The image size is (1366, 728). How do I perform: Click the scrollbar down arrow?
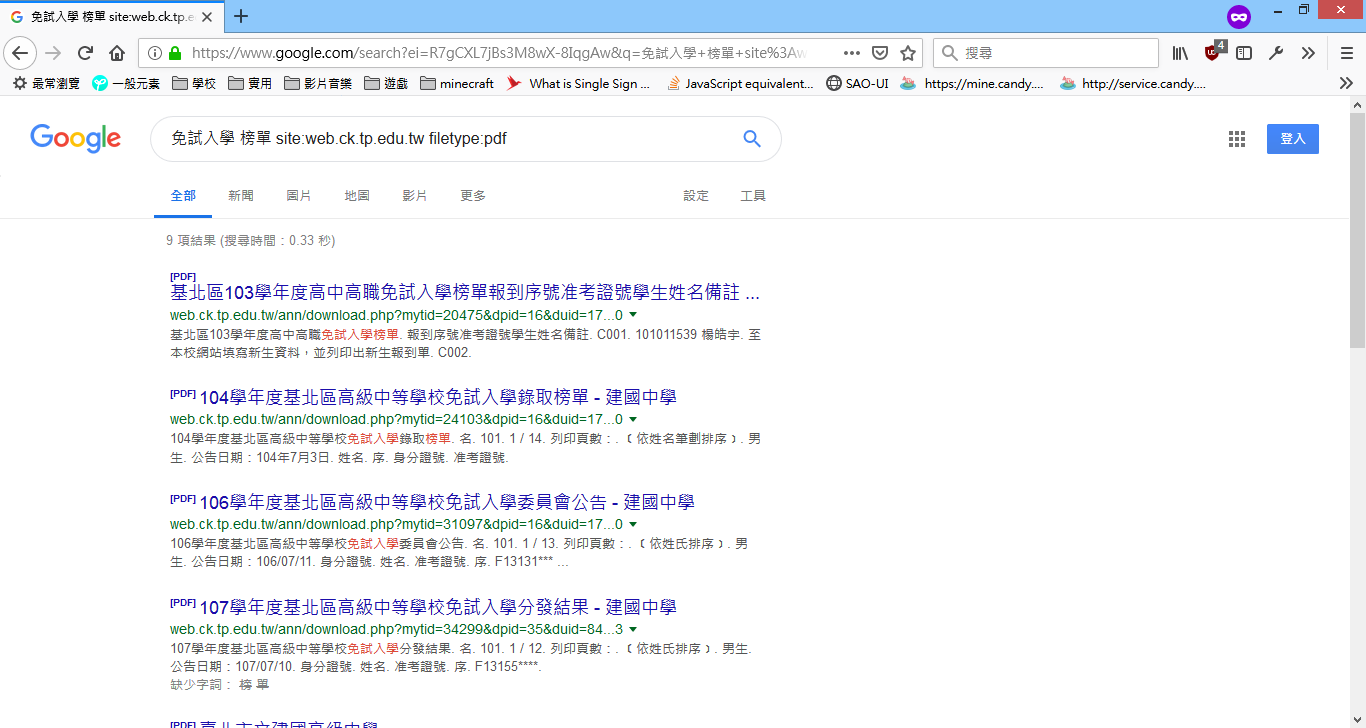(x=1357, y=719)
